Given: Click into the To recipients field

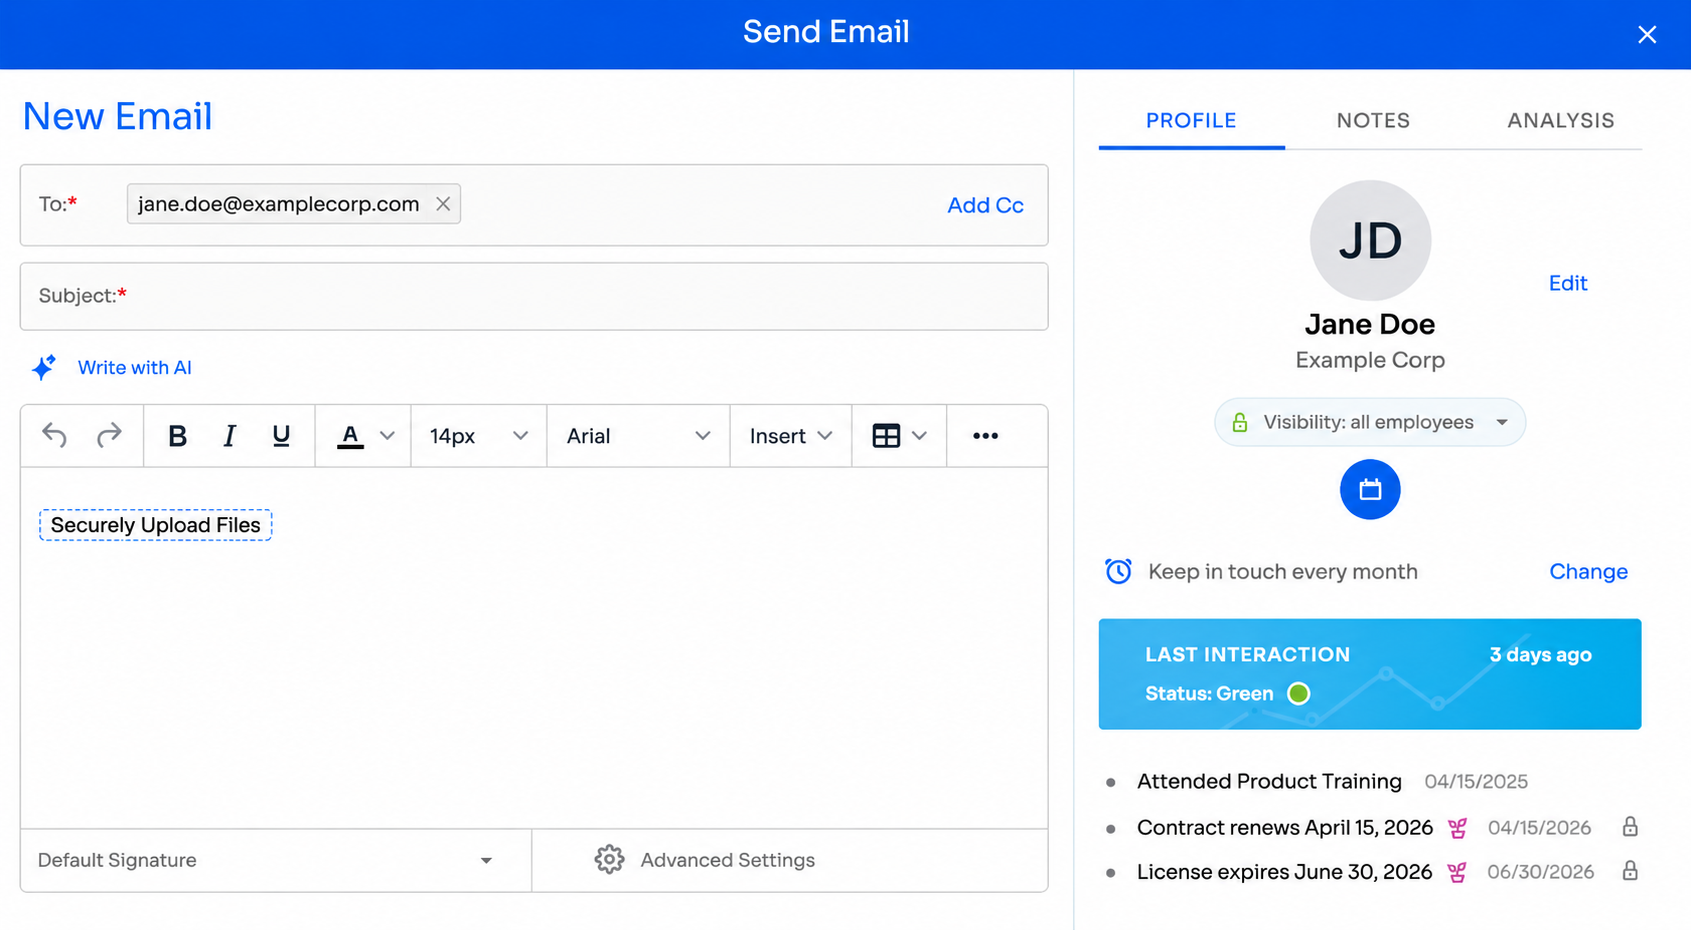Looking at the screenshot, I should [x=534, y=205].
